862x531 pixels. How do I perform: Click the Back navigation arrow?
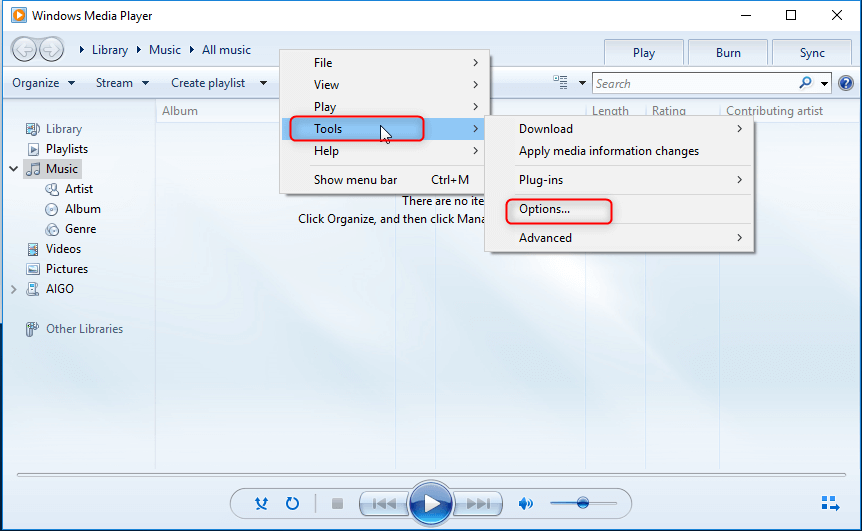tap(24, 50)
